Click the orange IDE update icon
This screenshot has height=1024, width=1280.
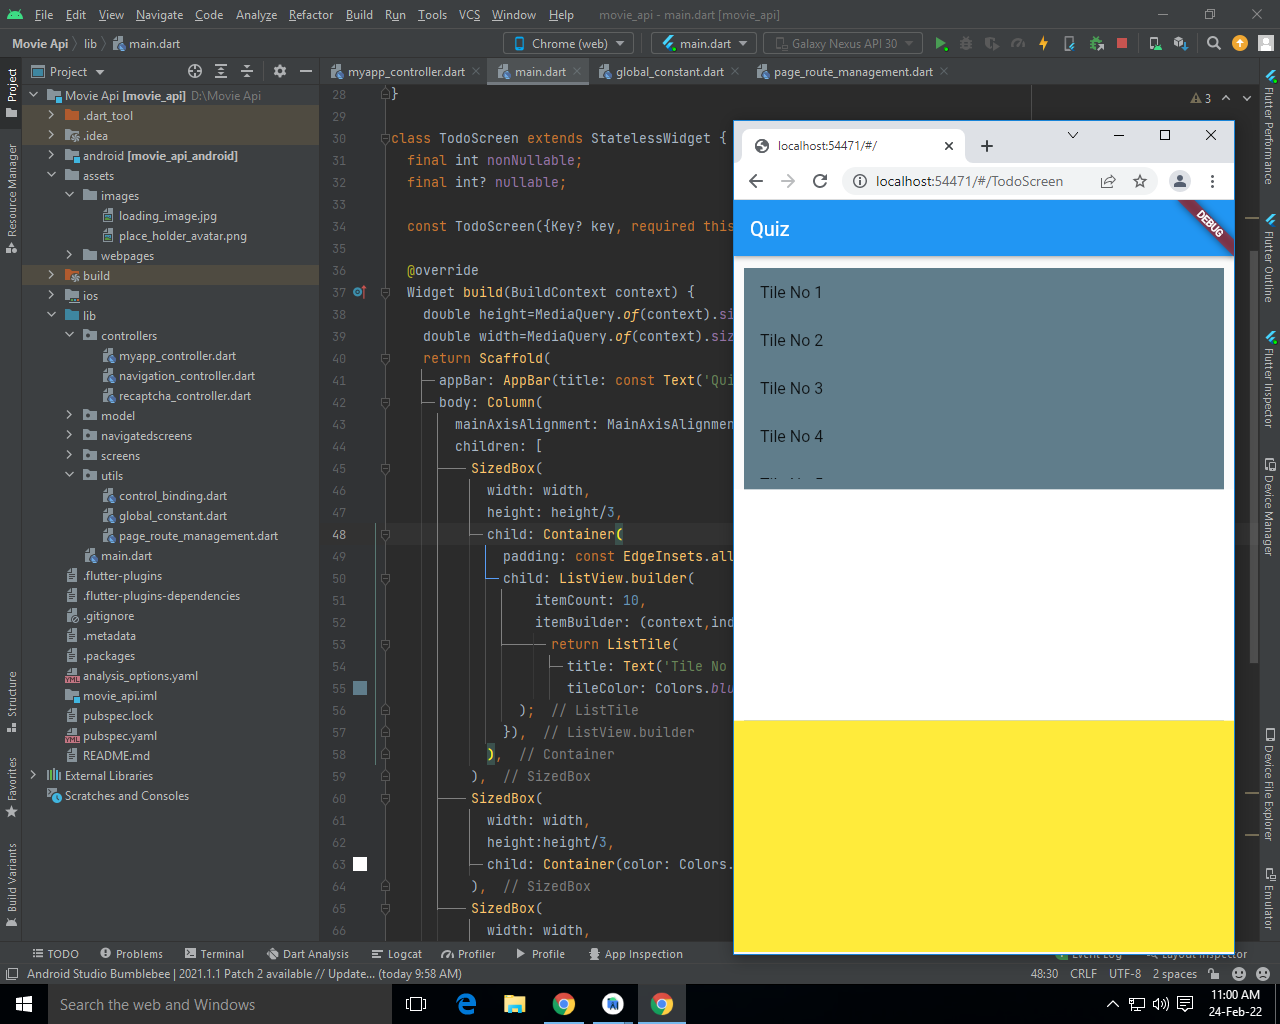click(x=1240, y=43)
